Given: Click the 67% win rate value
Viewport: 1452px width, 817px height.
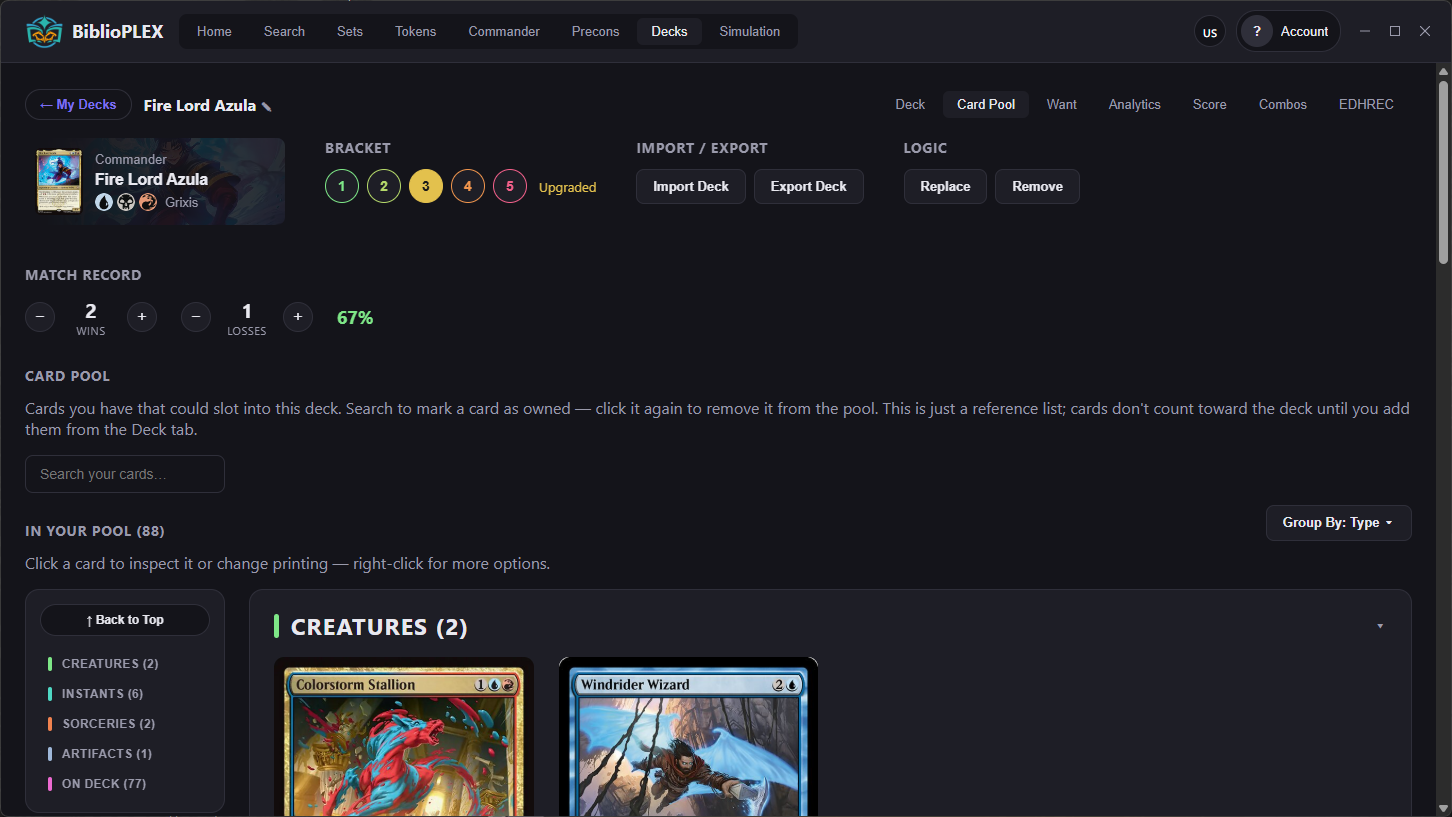Looking at the screenshot, I should [355, 318].
